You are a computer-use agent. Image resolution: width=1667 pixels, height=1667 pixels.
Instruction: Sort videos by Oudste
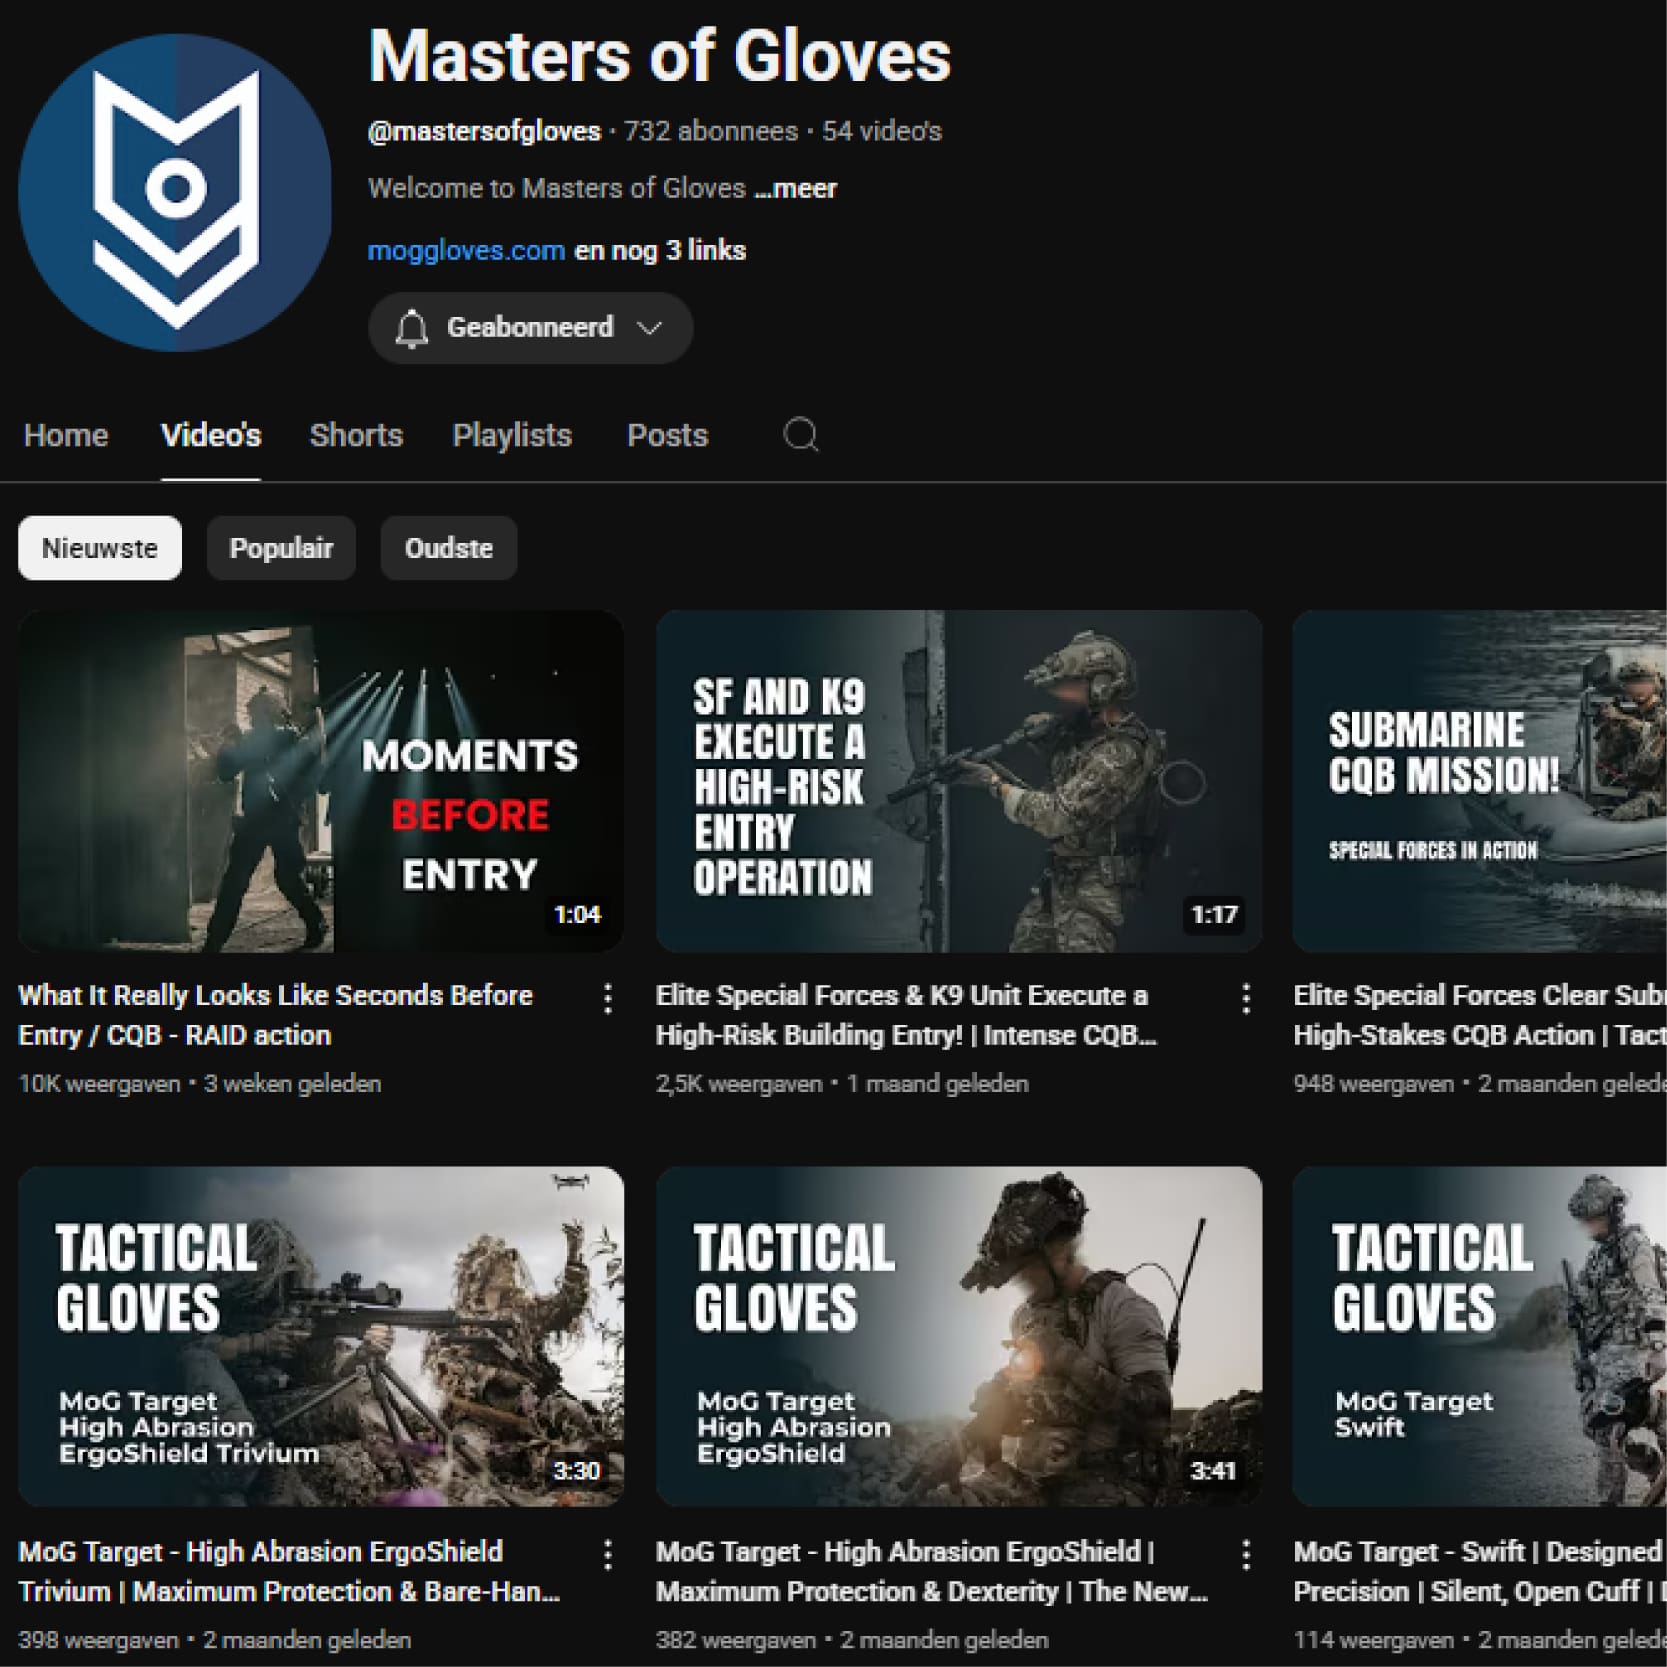(x=449, y=548)
